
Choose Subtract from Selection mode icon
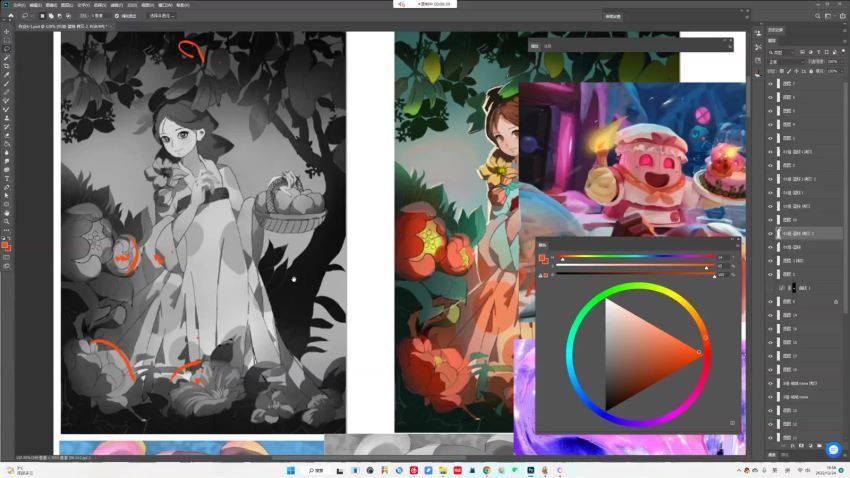(x=59, y=16)
